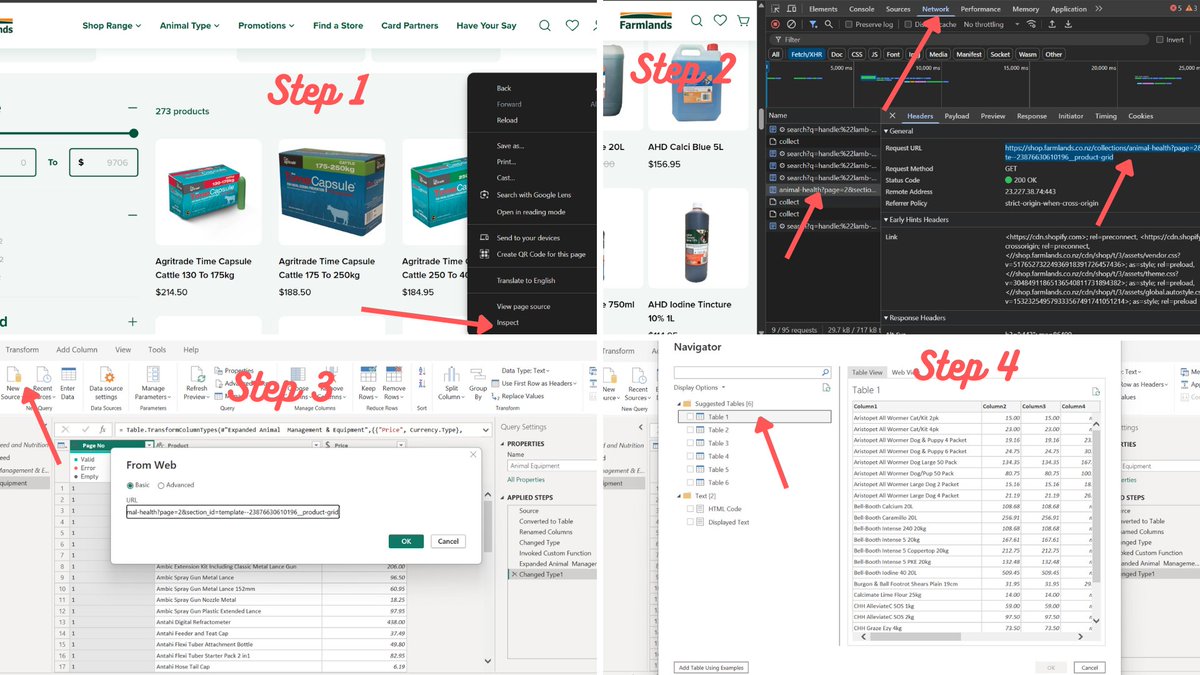Click the price range slider handle
Viewport: 1200px width, 675px height.
click(x=135, y=133)
